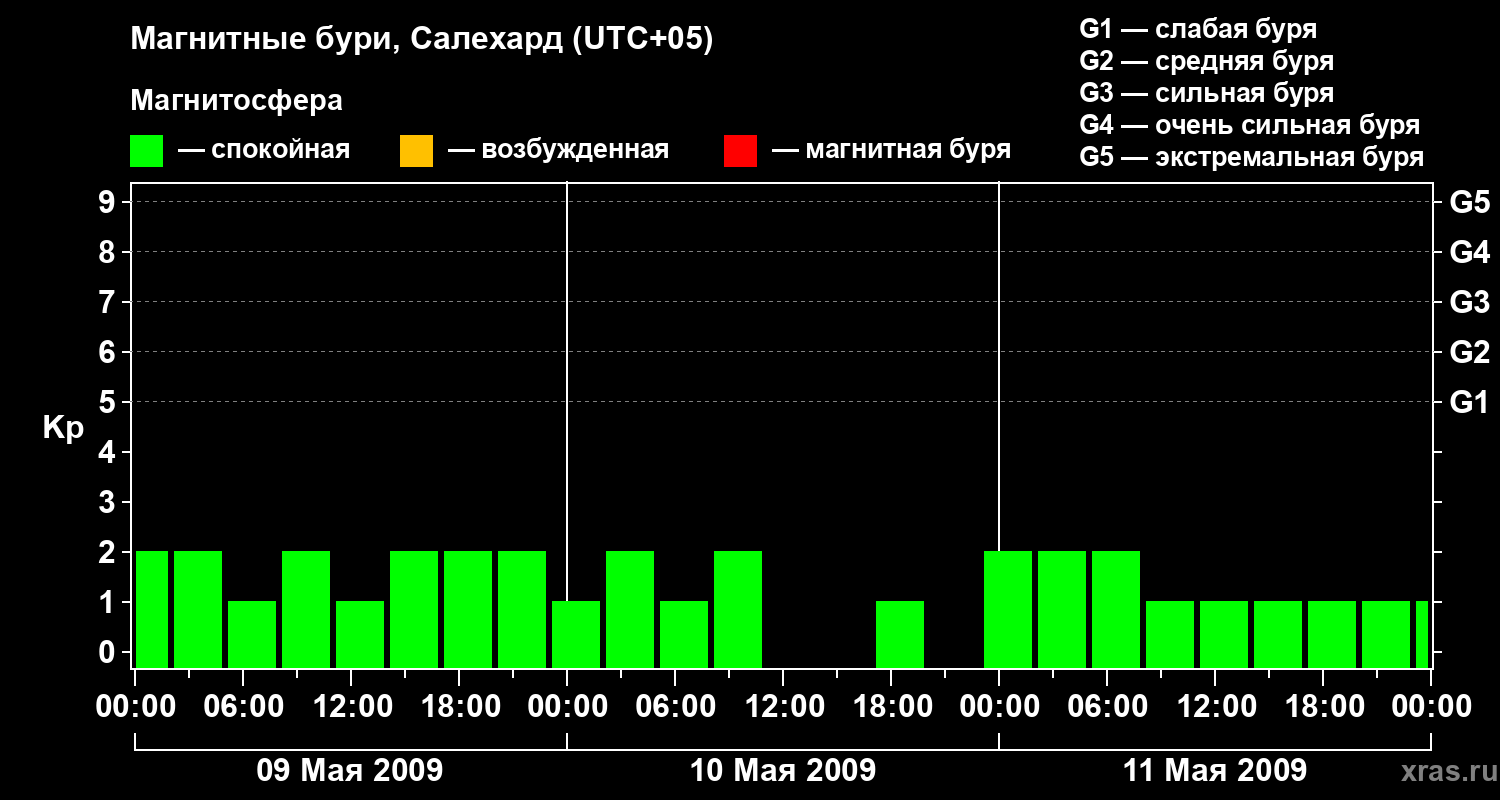Click the orange 'возбужденная' legend swatch
This screenshot has height=800, width=1500.
coord(416,151)
